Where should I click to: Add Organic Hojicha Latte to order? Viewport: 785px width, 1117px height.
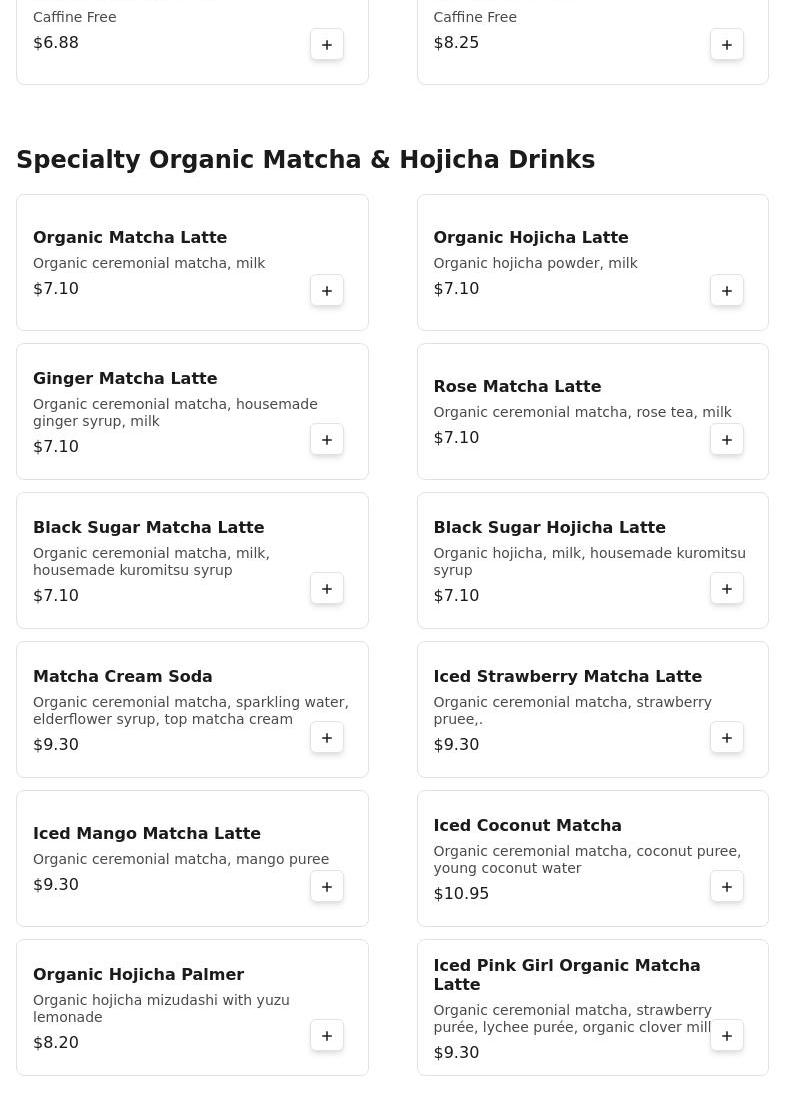click(727, 291)
